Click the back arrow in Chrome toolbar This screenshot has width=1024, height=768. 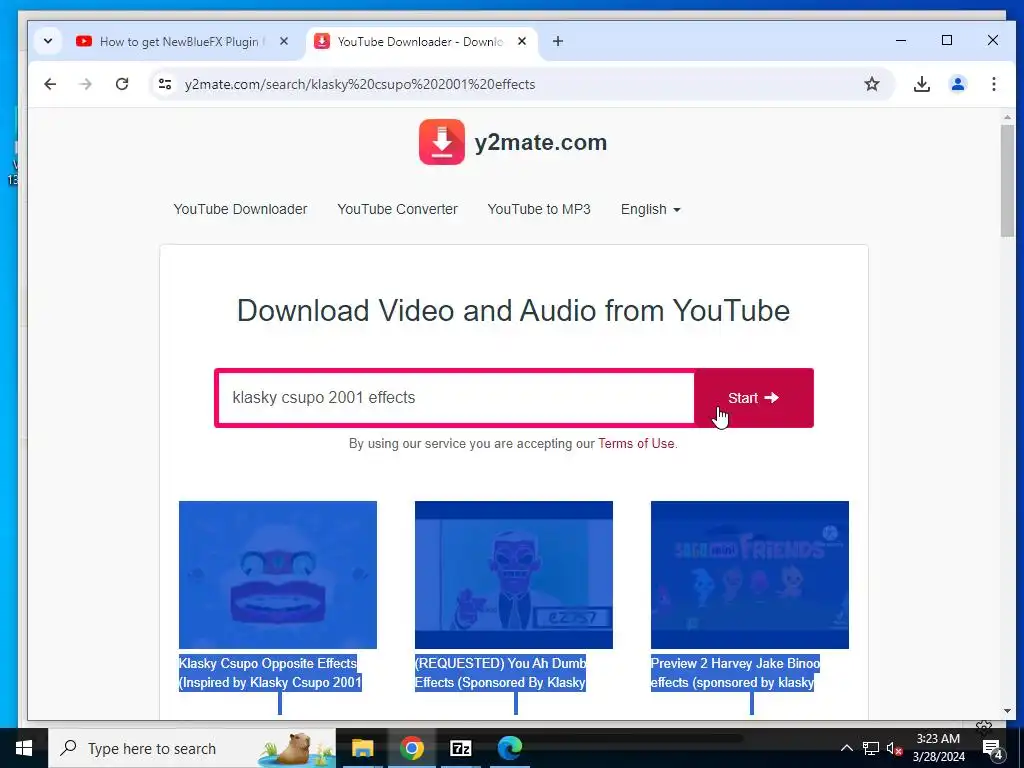[50, 84]
